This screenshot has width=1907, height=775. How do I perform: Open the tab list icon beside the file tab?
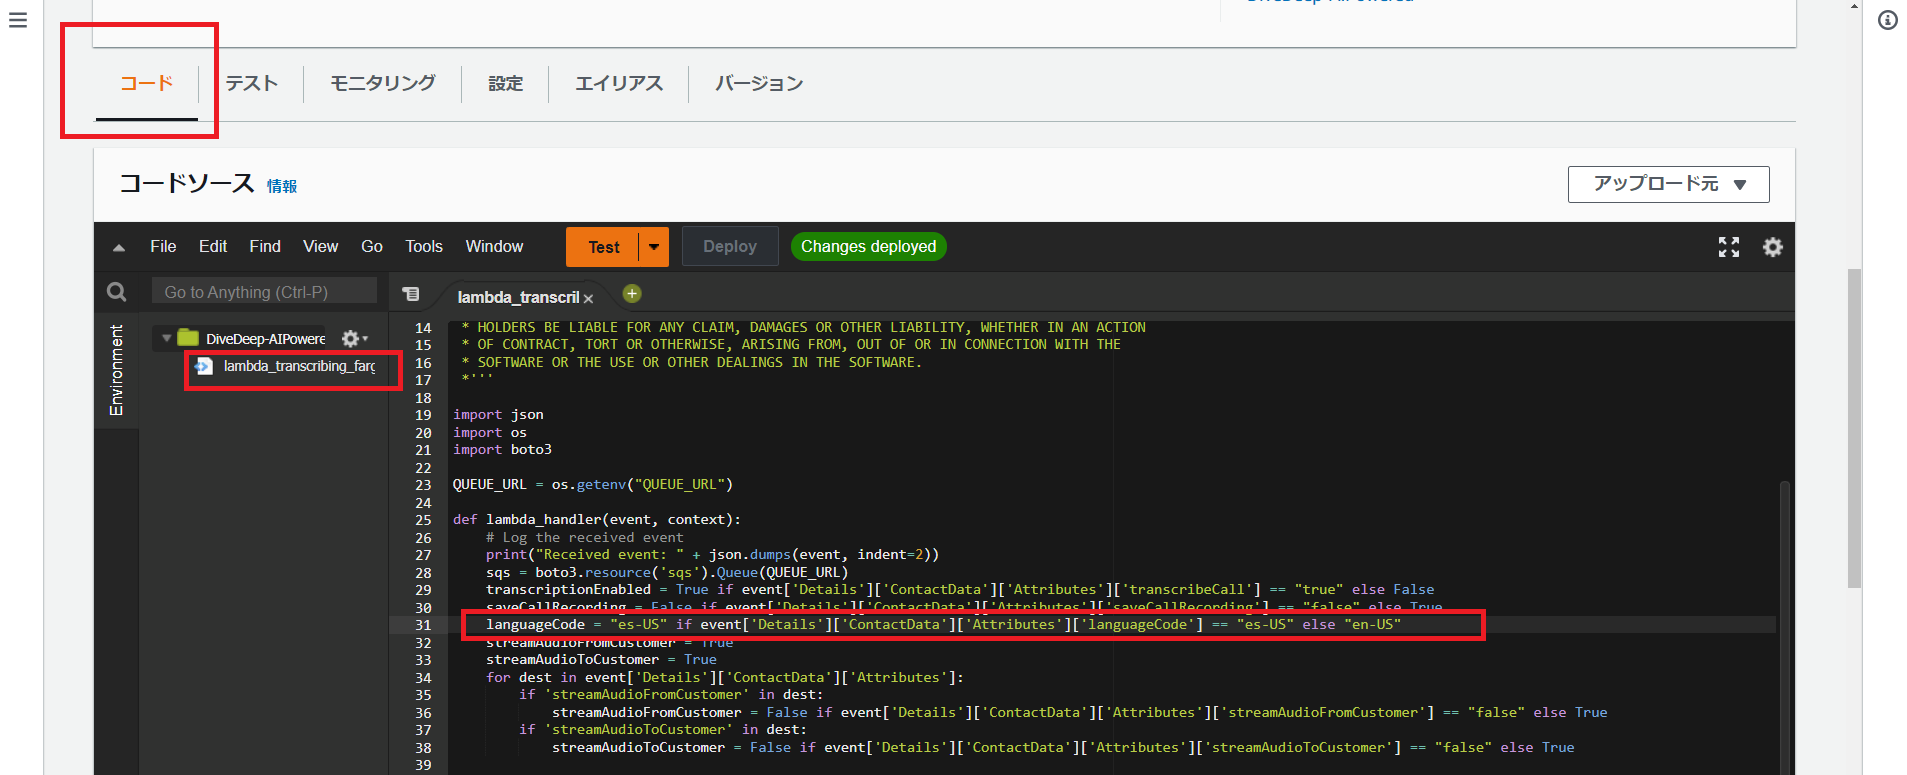click(411, 294)
